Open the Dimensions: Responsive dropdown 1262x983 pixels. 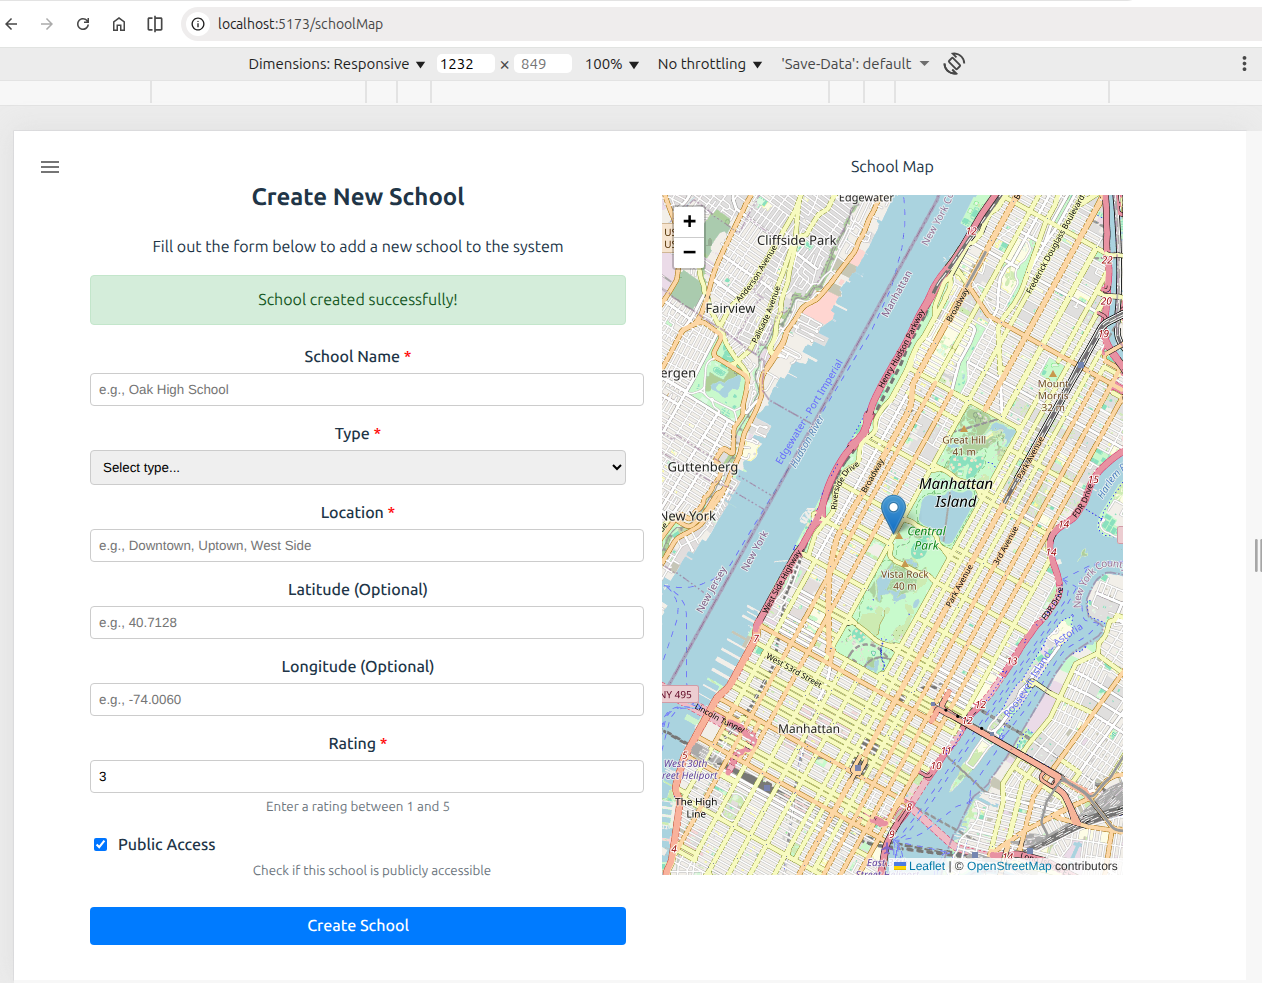coord(336,64)
